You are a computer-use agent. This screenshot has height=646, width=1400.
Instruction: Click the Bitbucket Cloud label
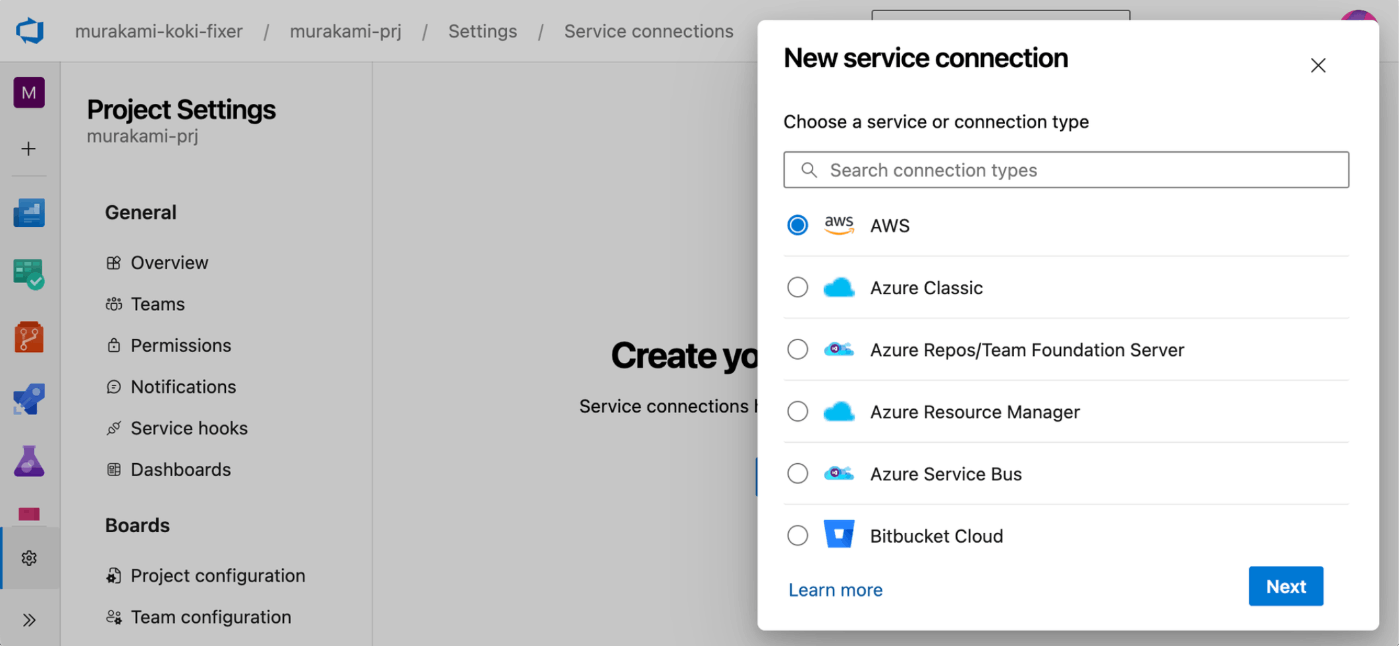[x=936, y=536]
